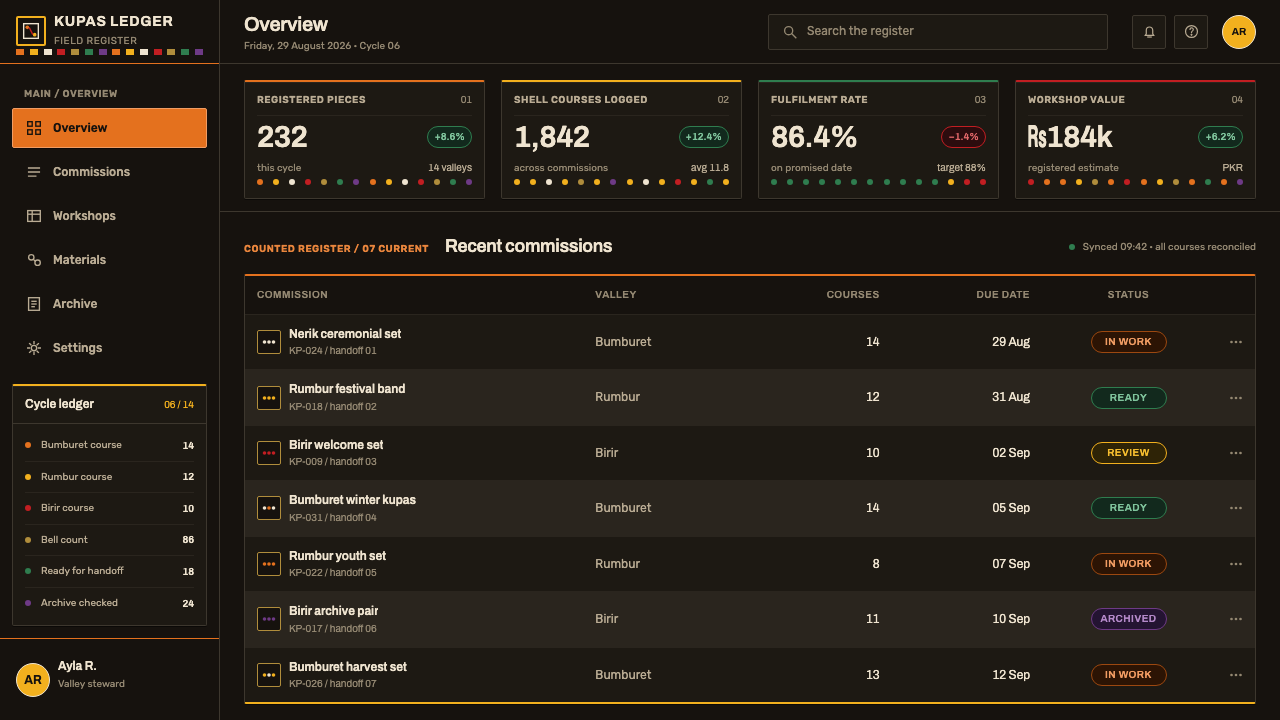
Task: Sort by the Due Date column header
Action: point(1003,295)
